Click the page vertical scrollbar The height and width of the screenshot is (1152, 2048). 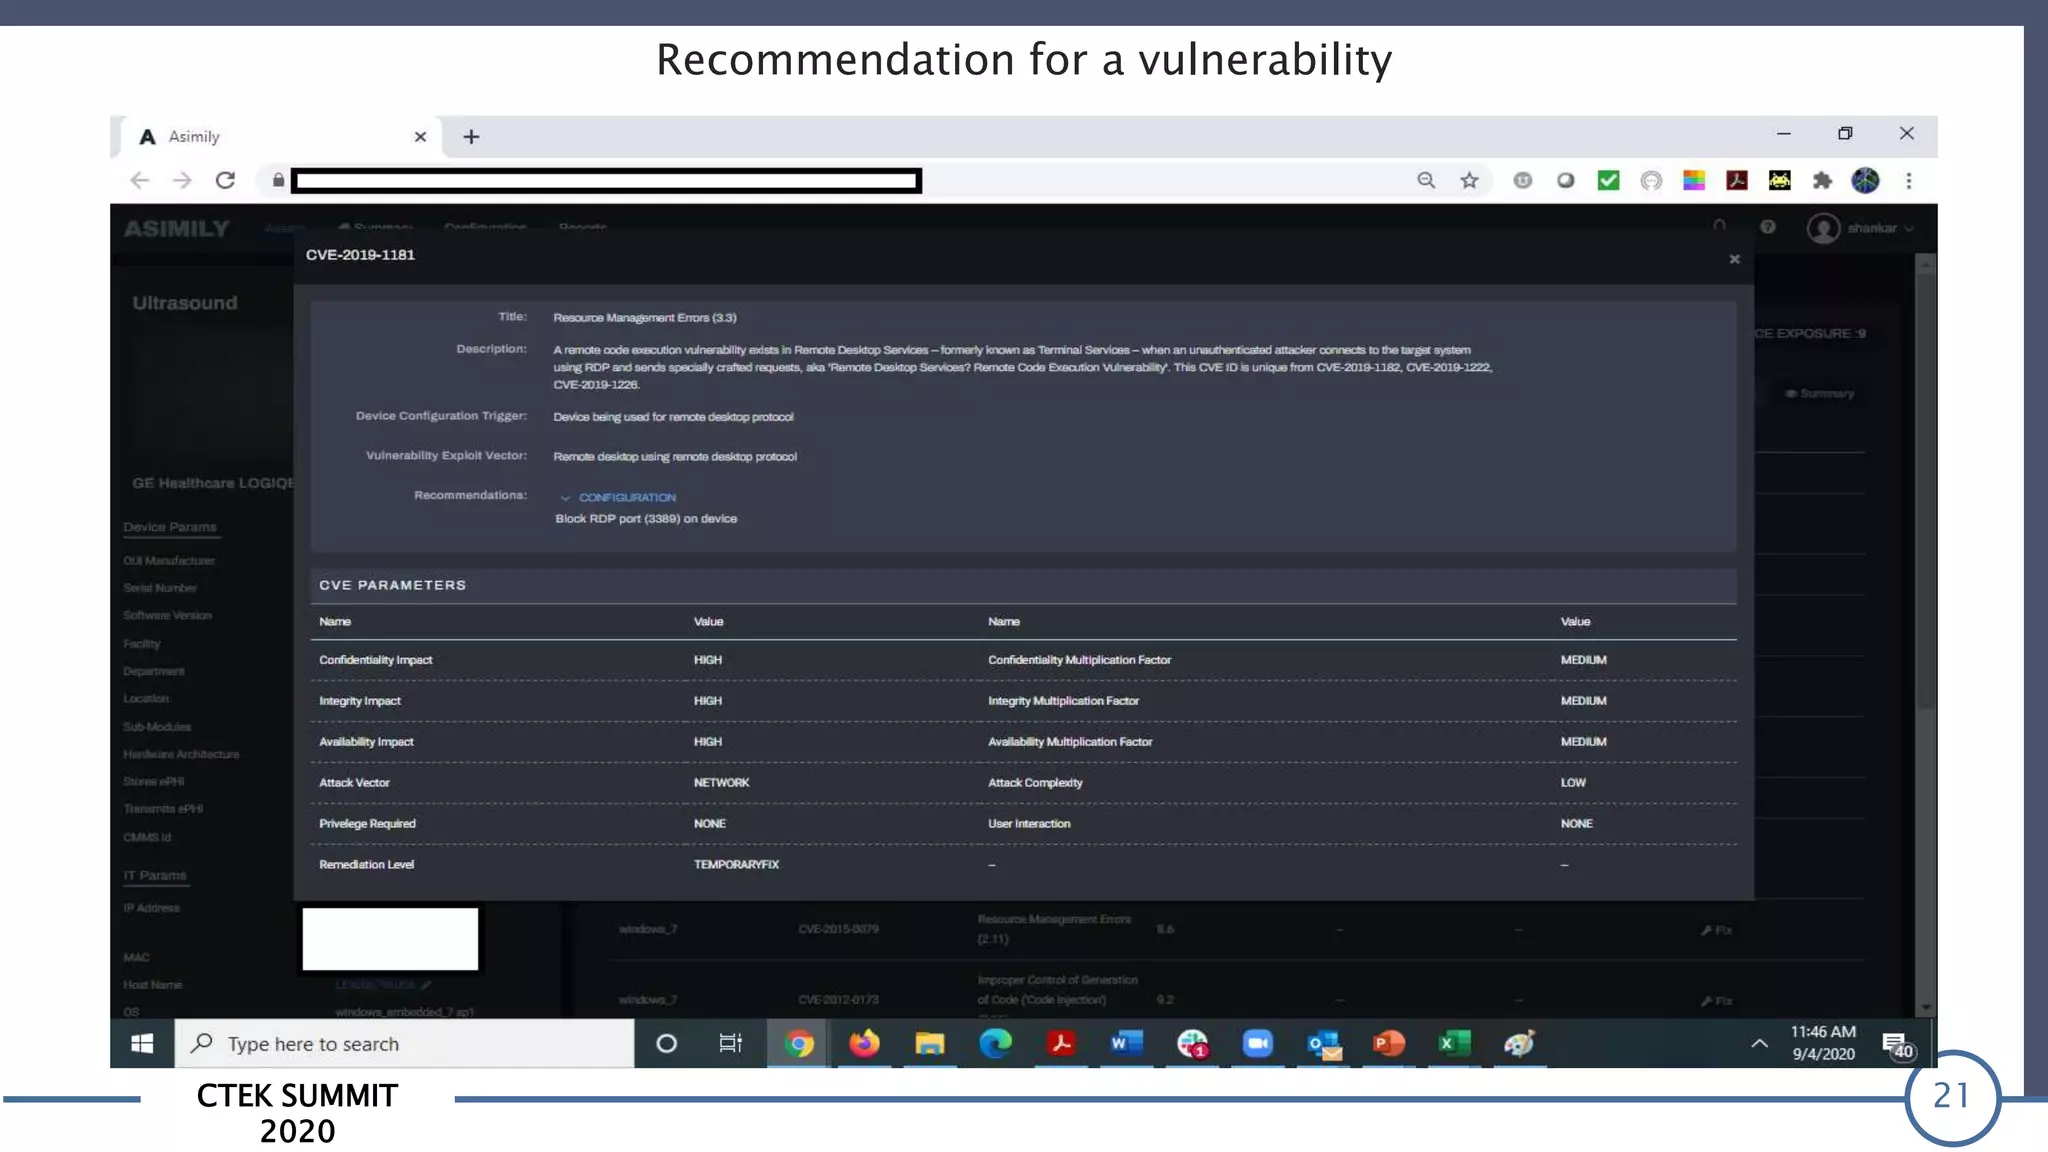point(1926,635)
